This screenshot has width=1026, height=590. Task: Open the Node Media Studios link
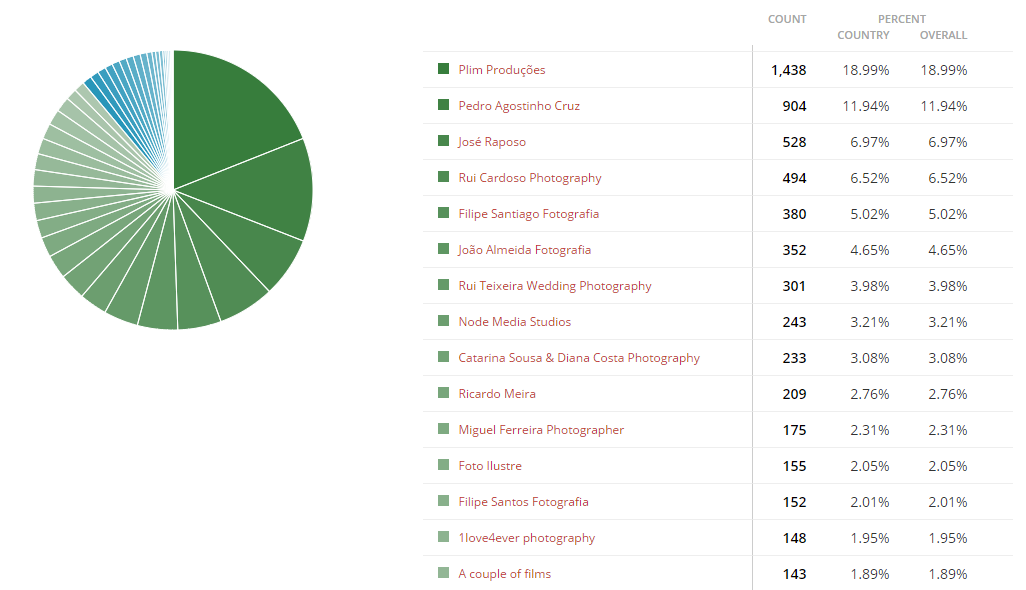[x=514, y=322]
